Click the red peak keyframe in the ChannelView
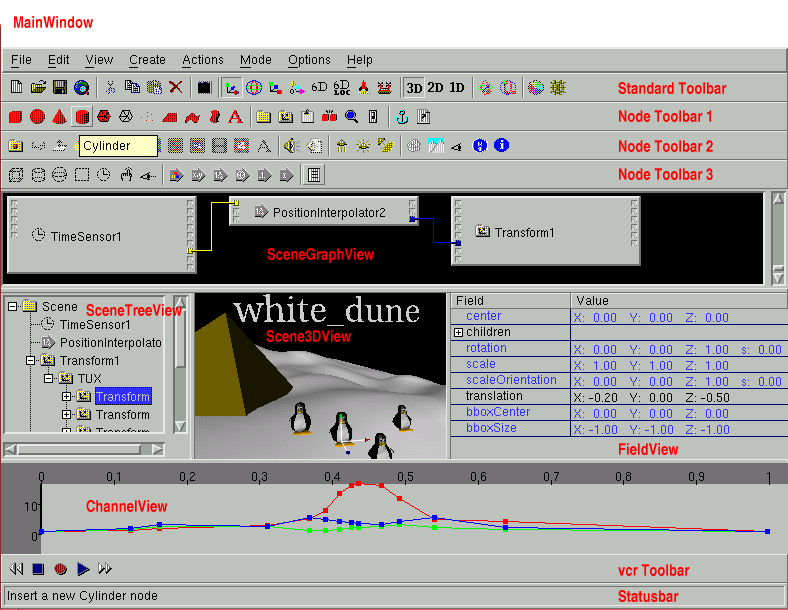 click(x=358, y=484)
